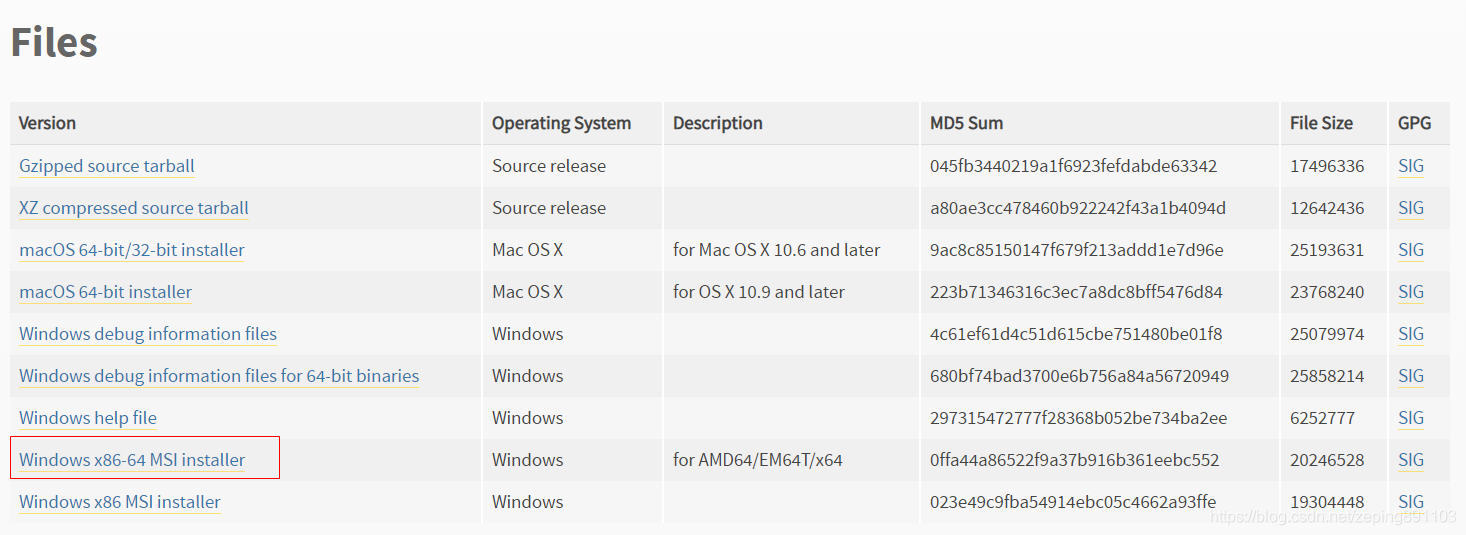Open Windows debug information files link

click(x=148, y=334)
